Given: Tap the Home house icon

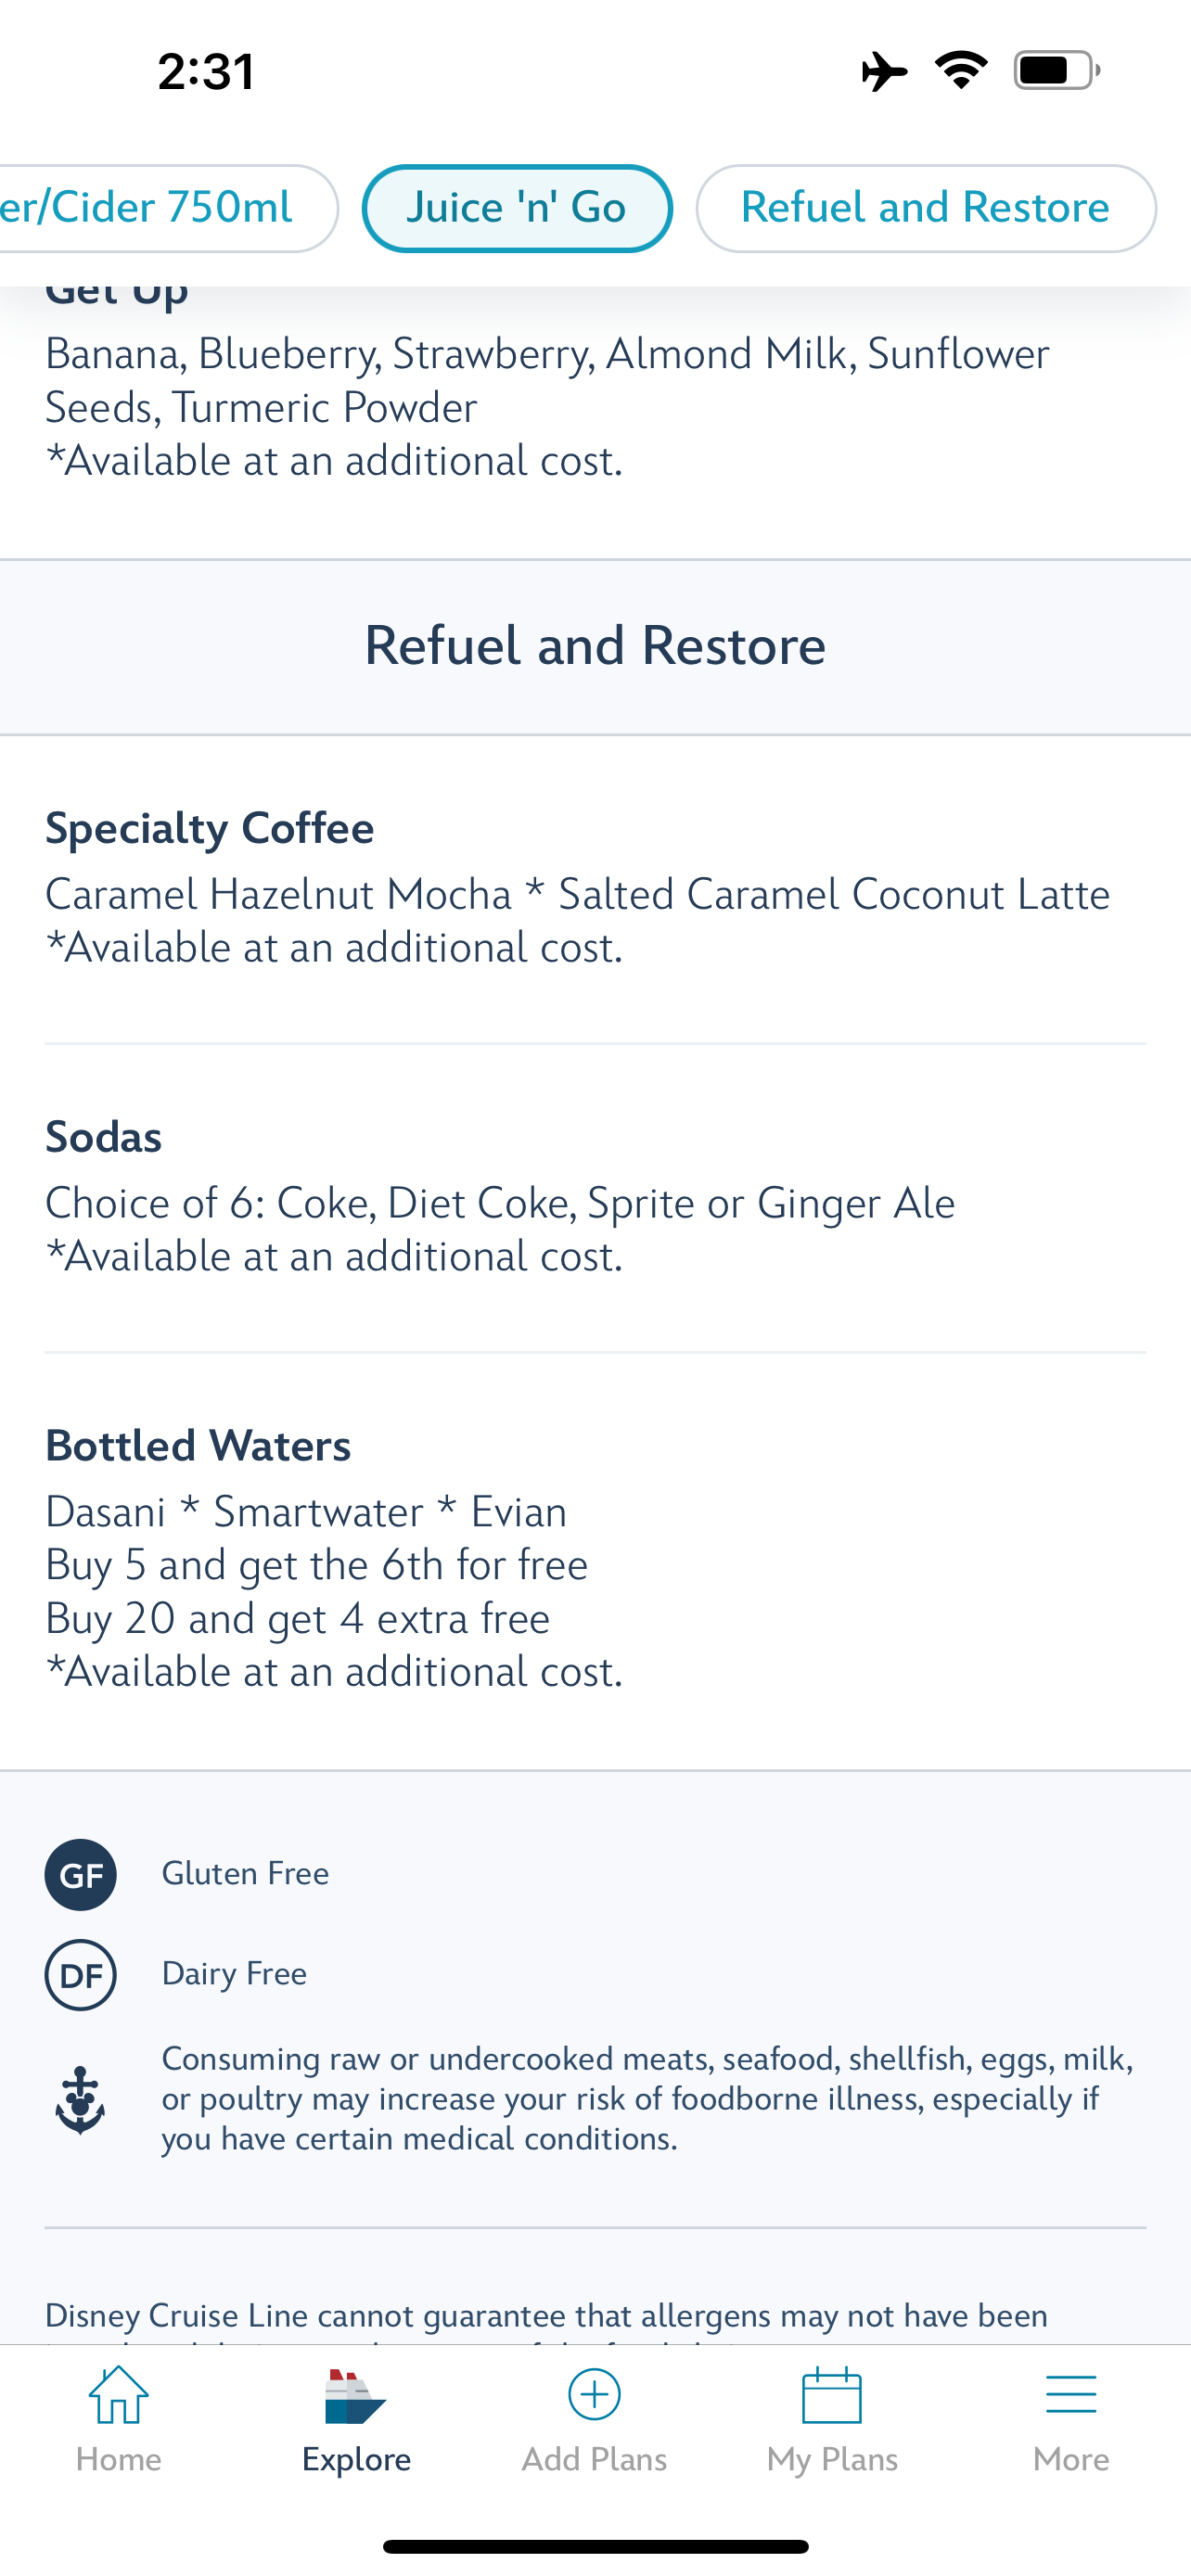Looking at the screenshot, I should click(118, 2396).
